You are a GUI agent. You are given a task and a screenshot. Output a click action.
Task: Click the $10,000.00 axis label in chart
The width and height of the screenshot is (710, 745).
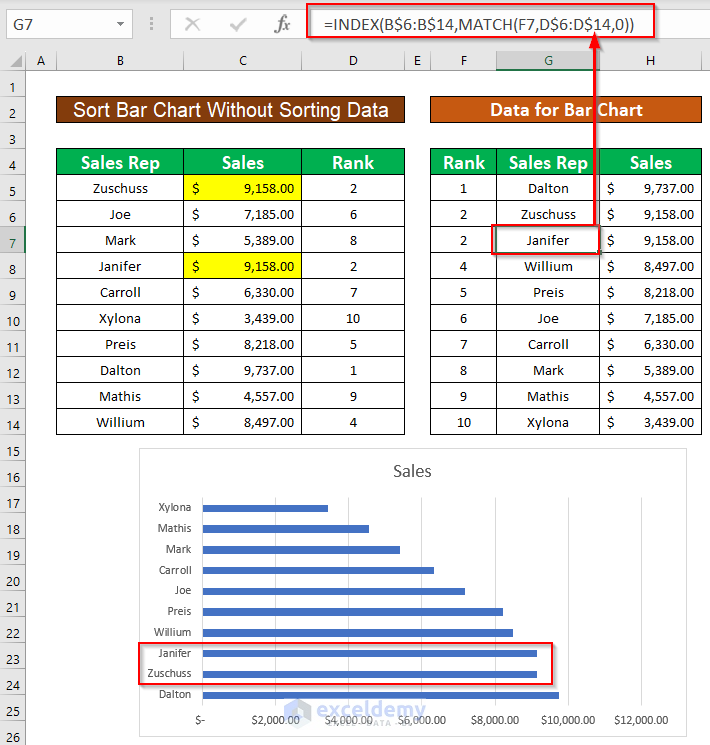point(568,720)
